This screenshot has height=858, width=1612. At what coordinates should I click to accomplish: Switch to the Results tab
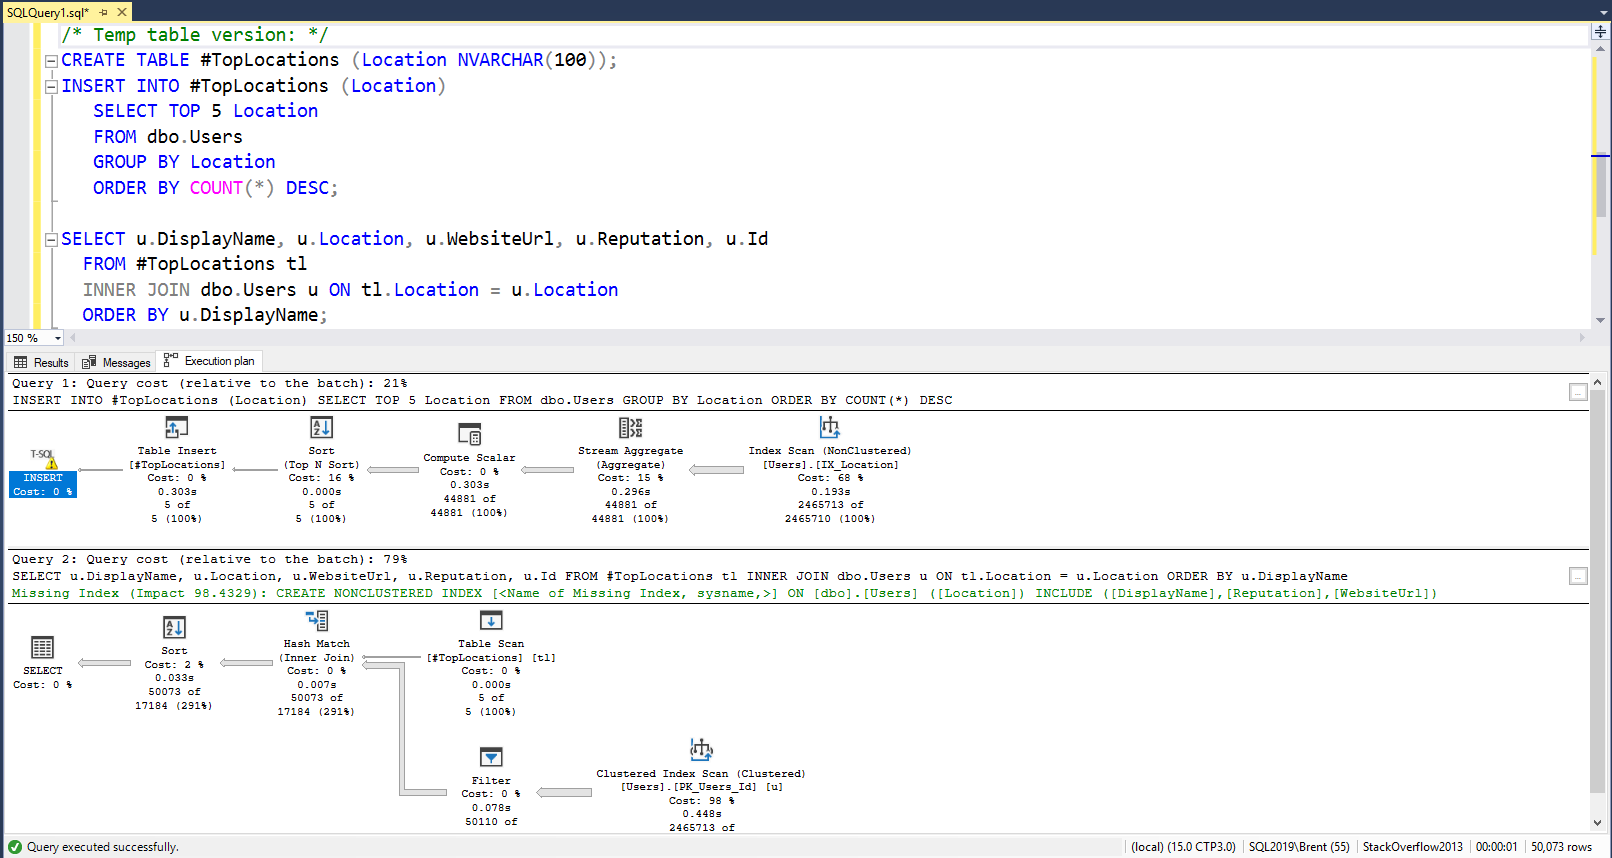(42, 362)
